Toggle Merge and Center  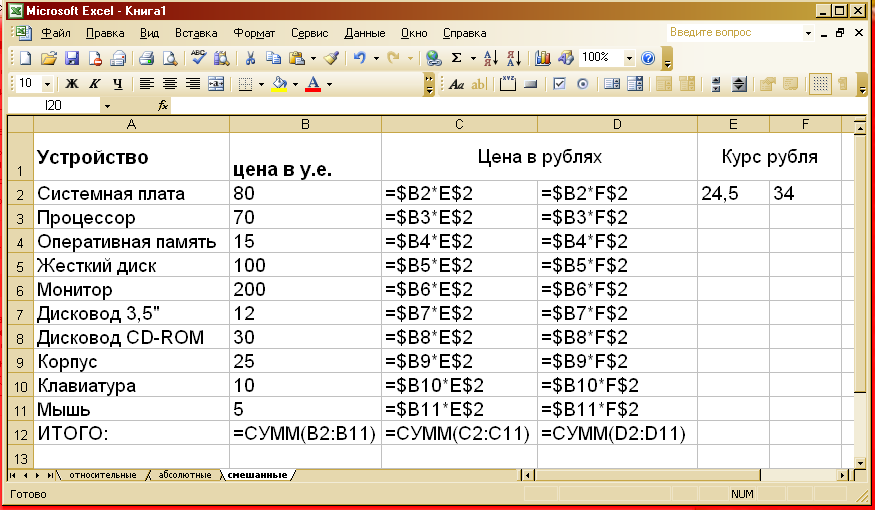pyautogui.click(x=215, y=84)
